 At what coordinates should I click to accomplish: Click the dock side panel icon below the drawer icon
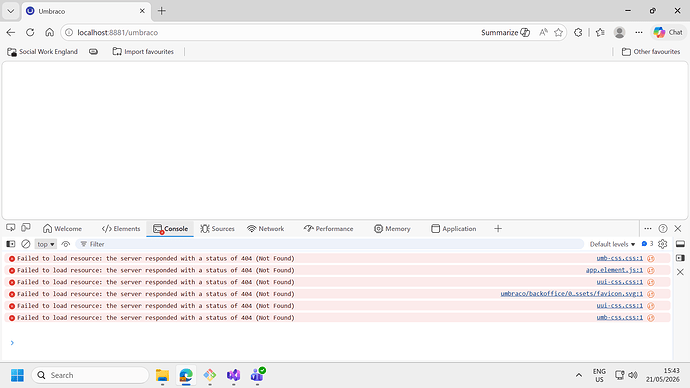click(x=680, y=258)
